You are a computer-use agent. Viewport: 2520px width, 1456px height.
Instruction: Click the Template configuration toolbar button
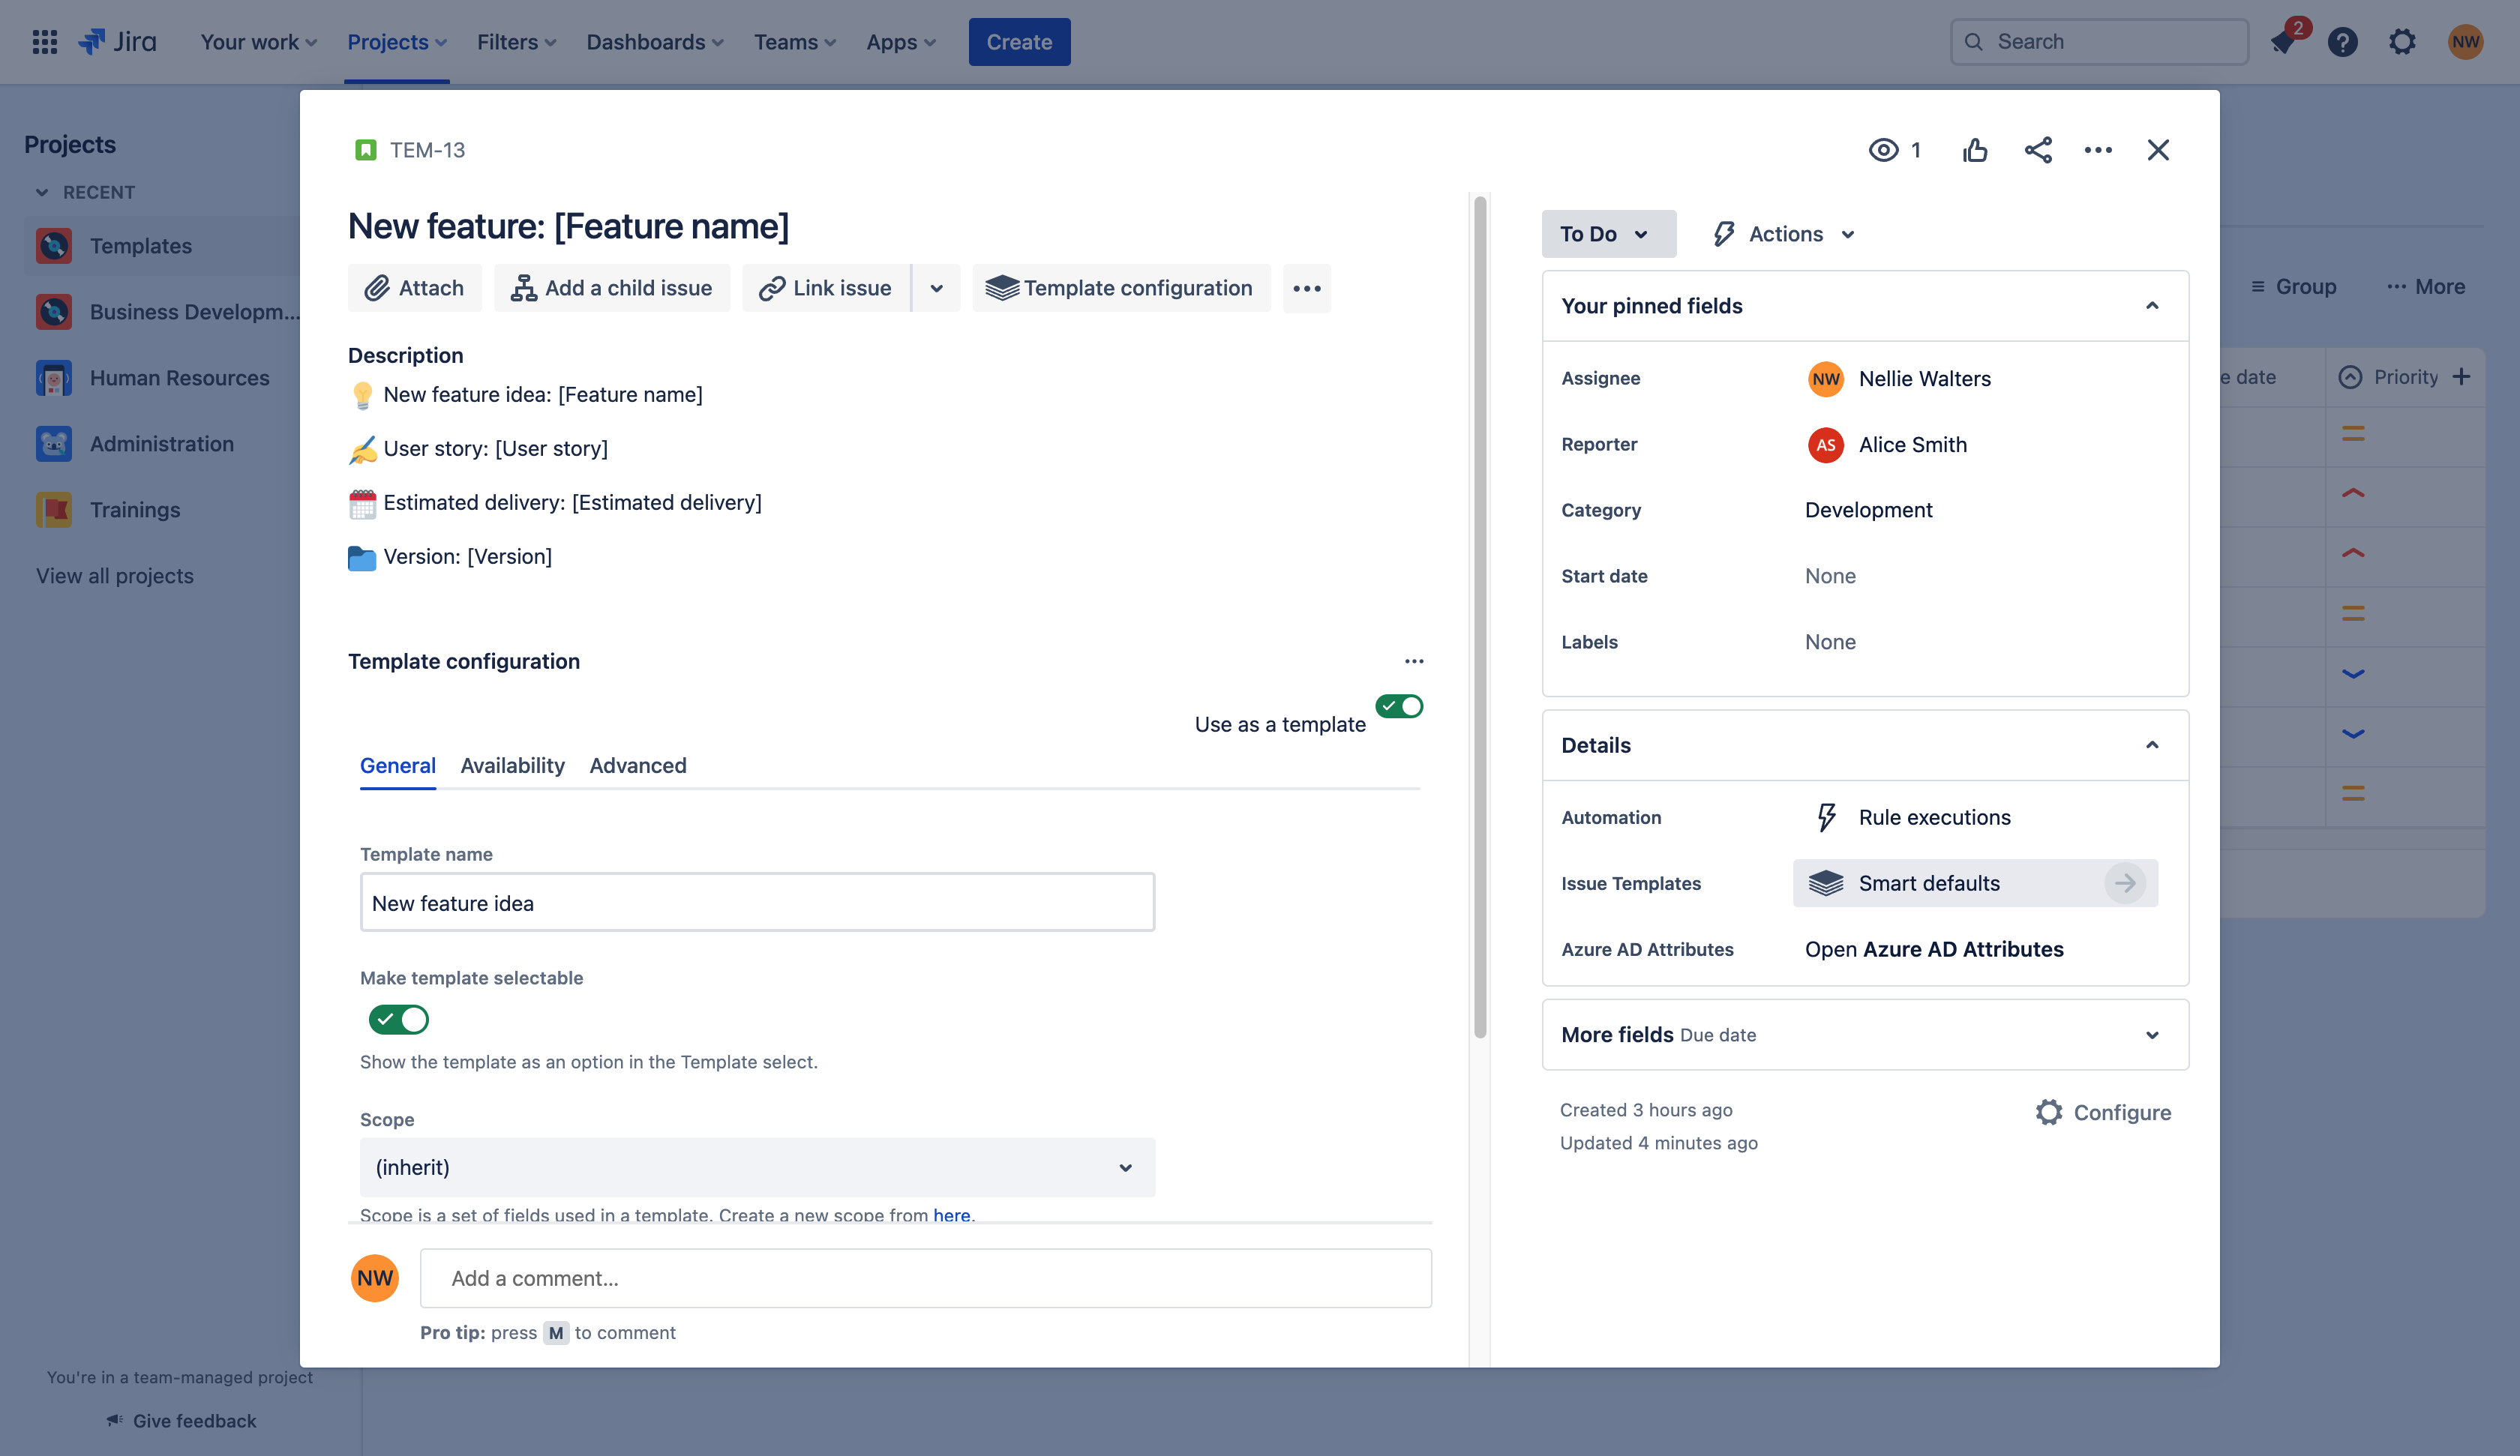pyautogui.click(x=1121, y=288)
